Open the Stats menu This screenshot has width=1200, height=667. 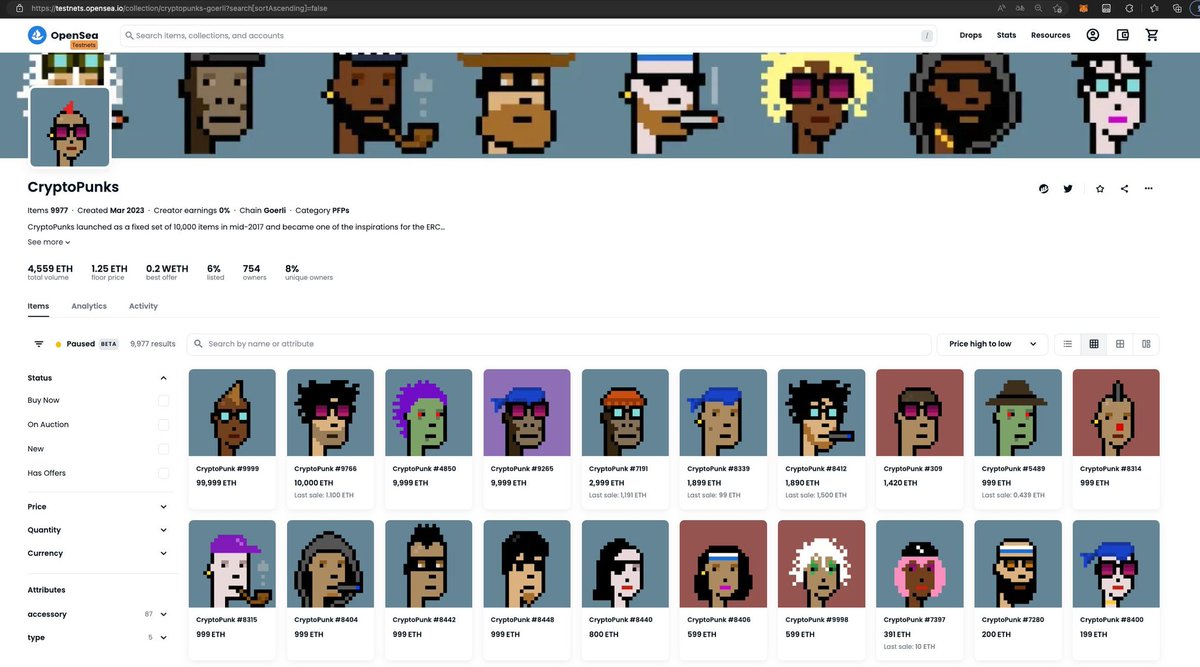click(x=1006, y=35)
